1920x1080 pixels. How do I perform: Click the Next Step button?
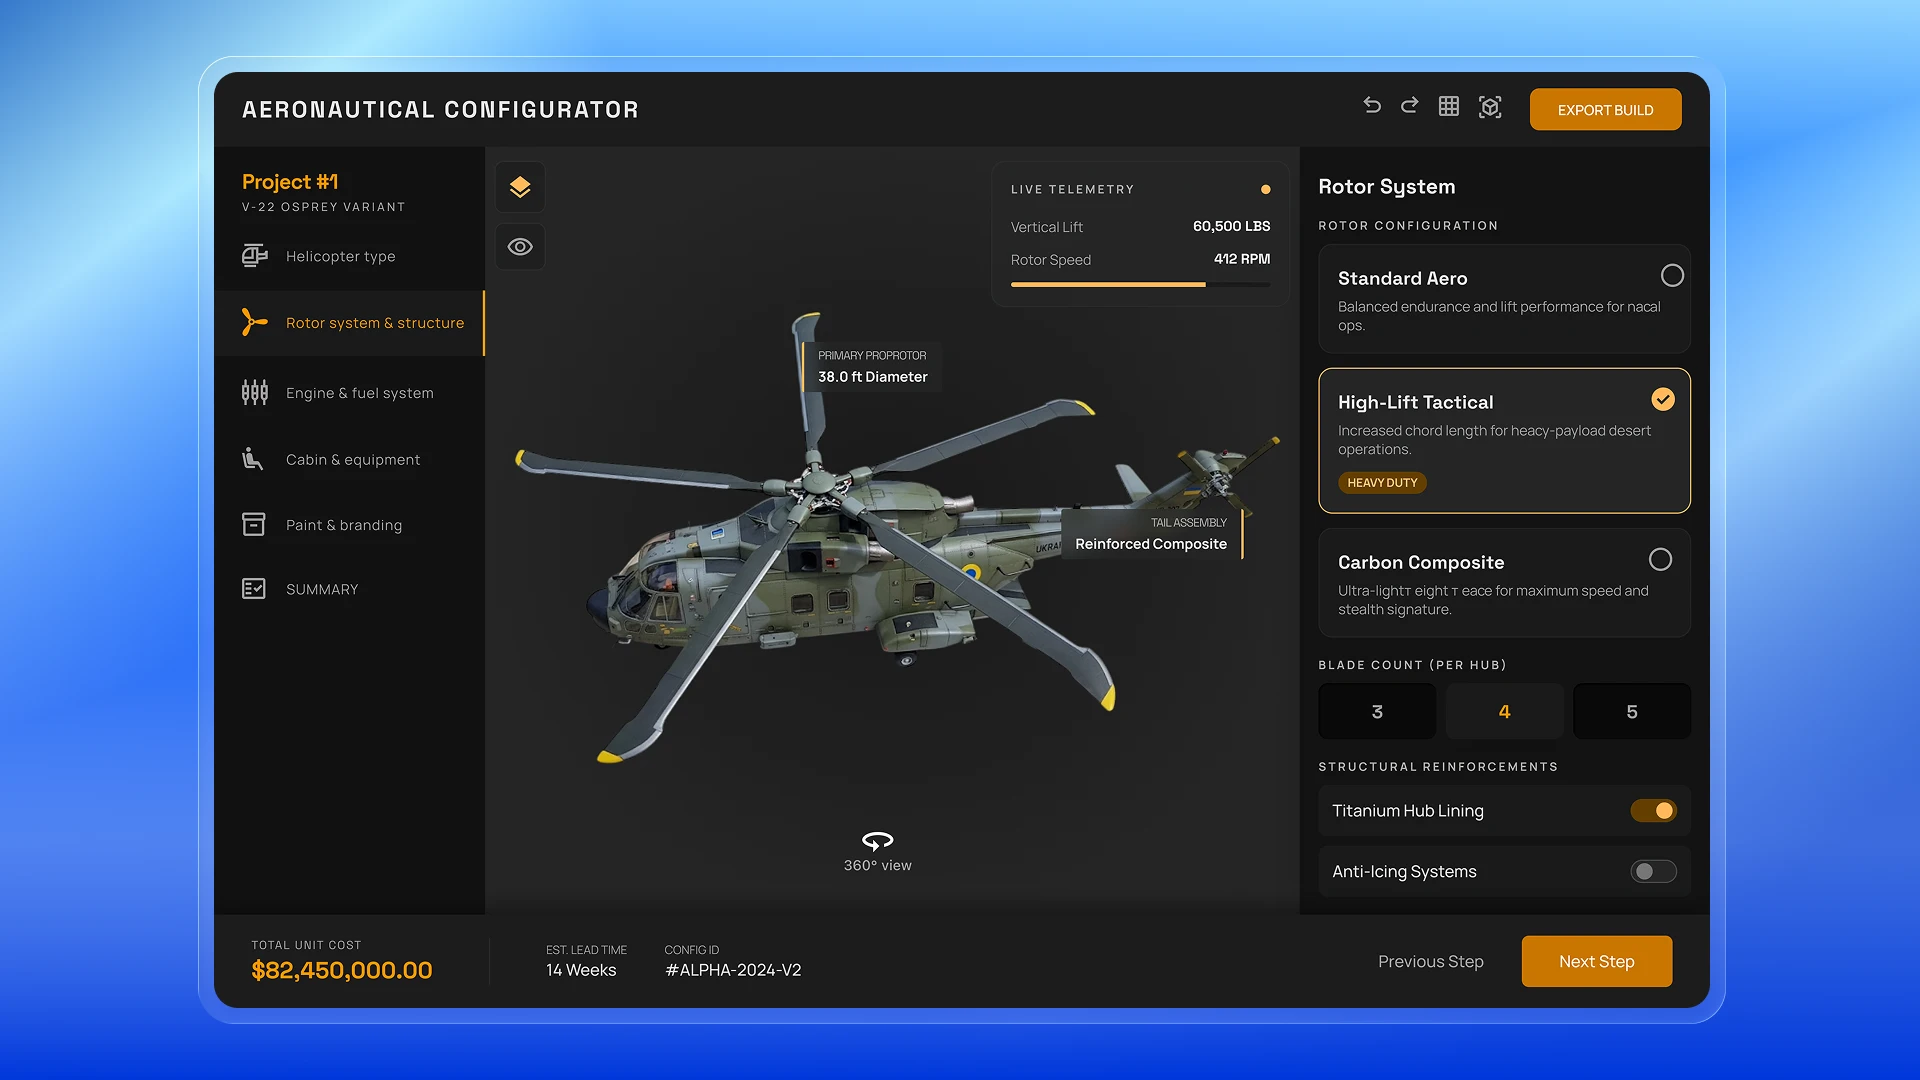tap(1596, 961)
